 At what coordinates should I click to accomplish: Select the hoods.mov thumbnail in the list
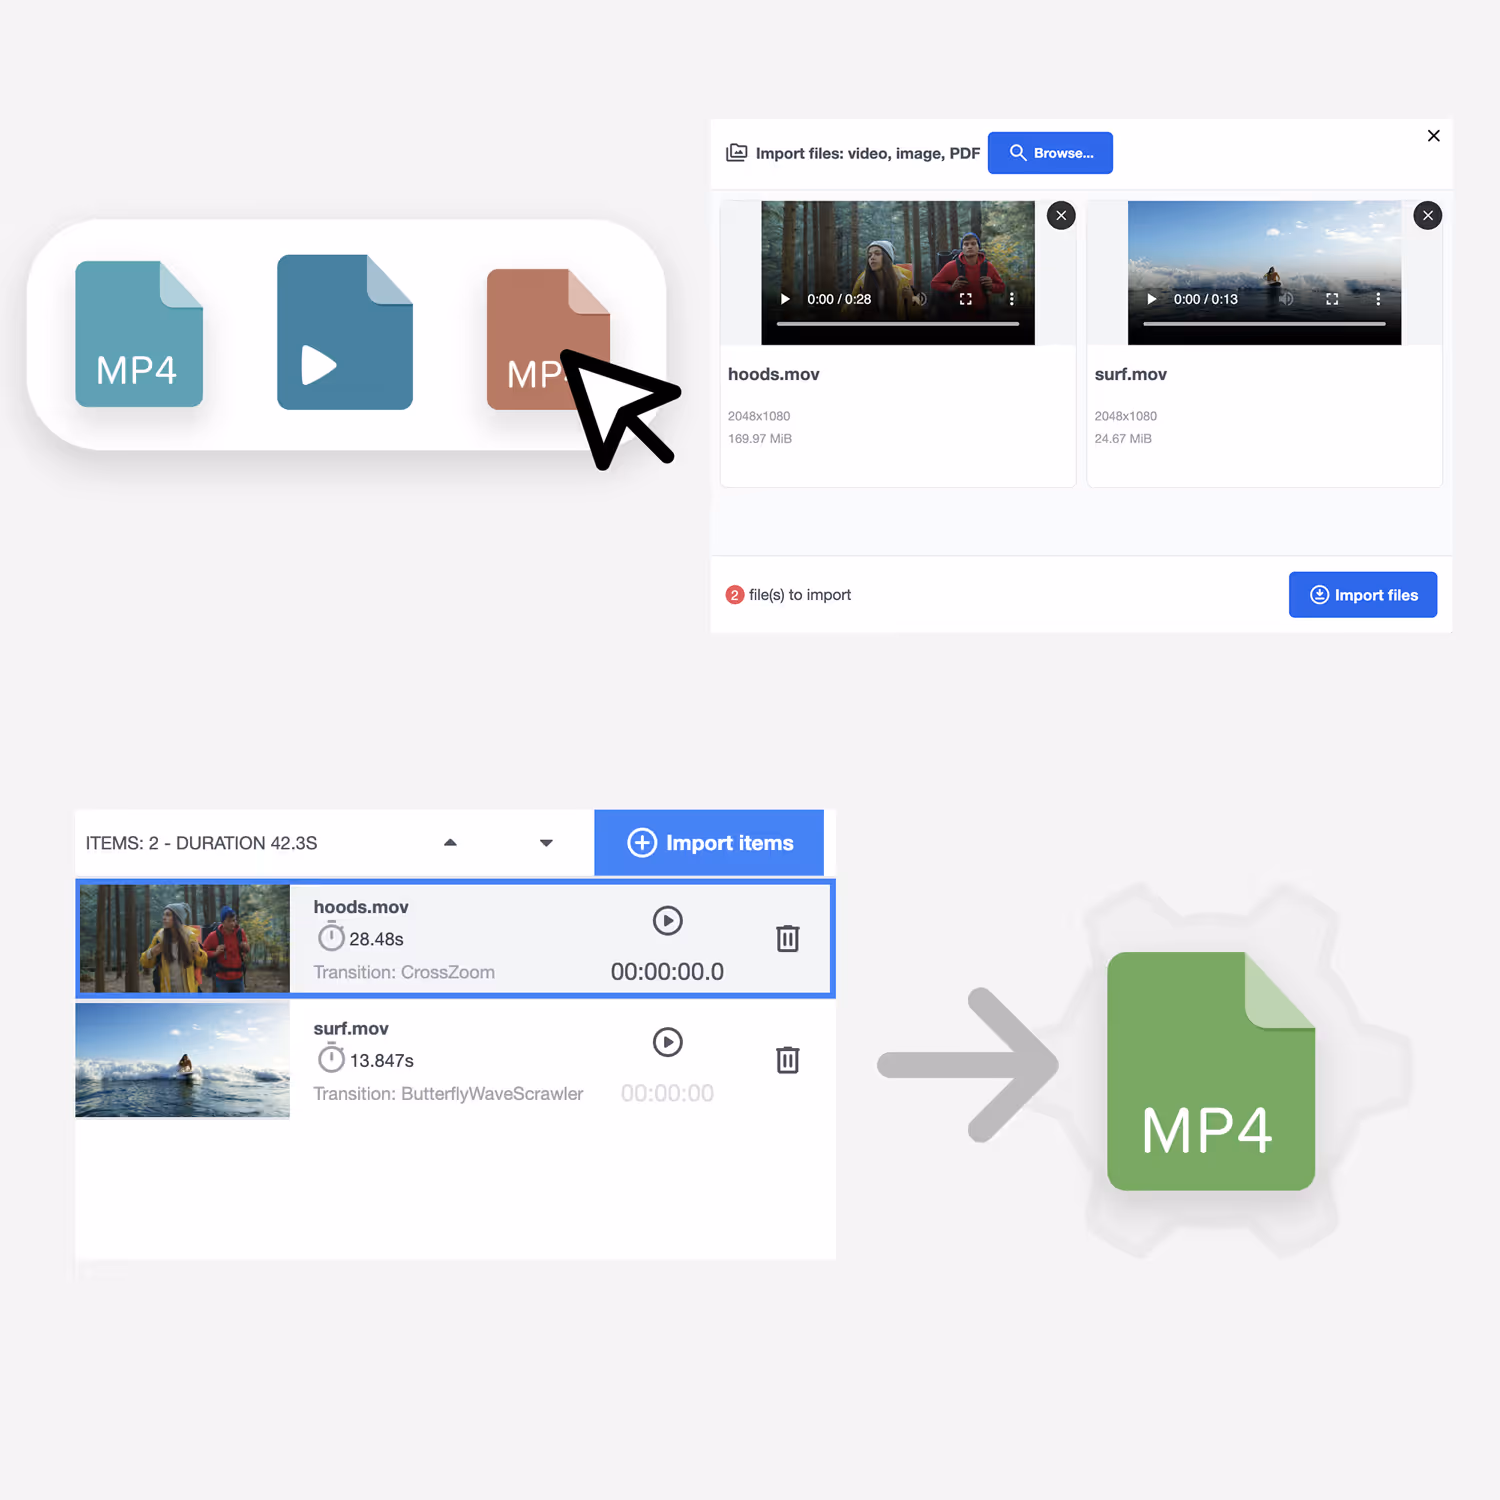tap(185, 938)
